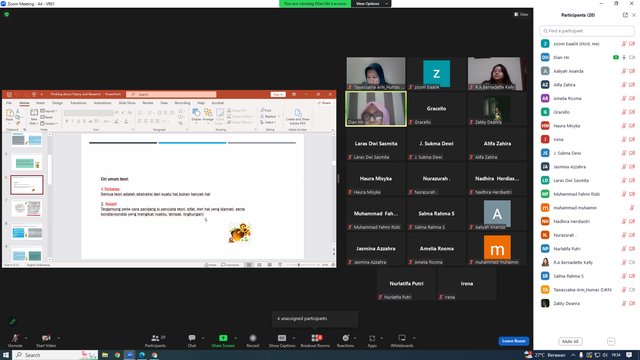Select R.A Bernadette Kelly's video tile

pos(497,73)
